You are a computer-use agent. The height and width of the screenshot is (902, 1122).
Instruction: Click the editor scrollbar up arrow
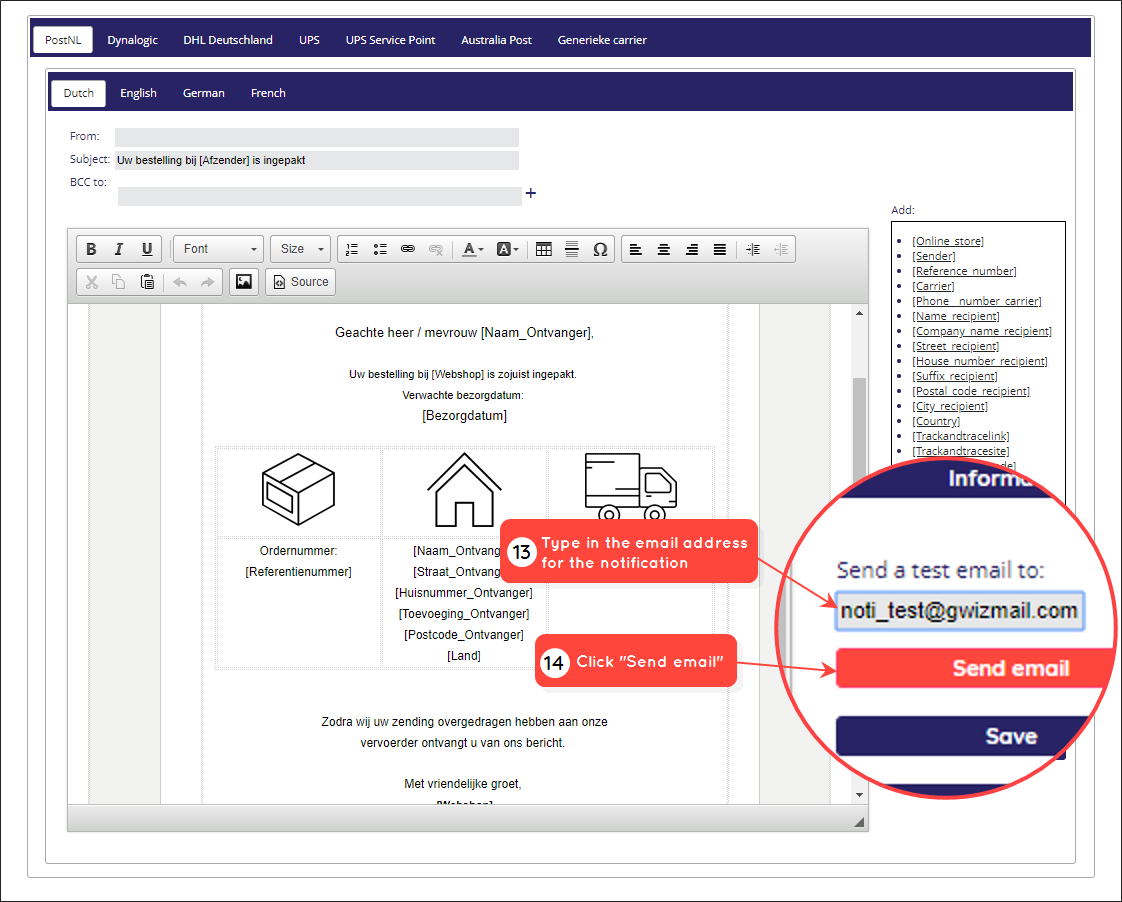pos(859,313)
